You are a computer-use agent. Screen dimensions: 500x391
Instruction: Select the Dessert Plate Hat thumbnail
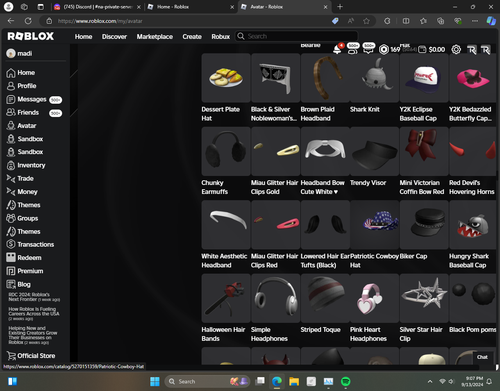click(226, 78)
